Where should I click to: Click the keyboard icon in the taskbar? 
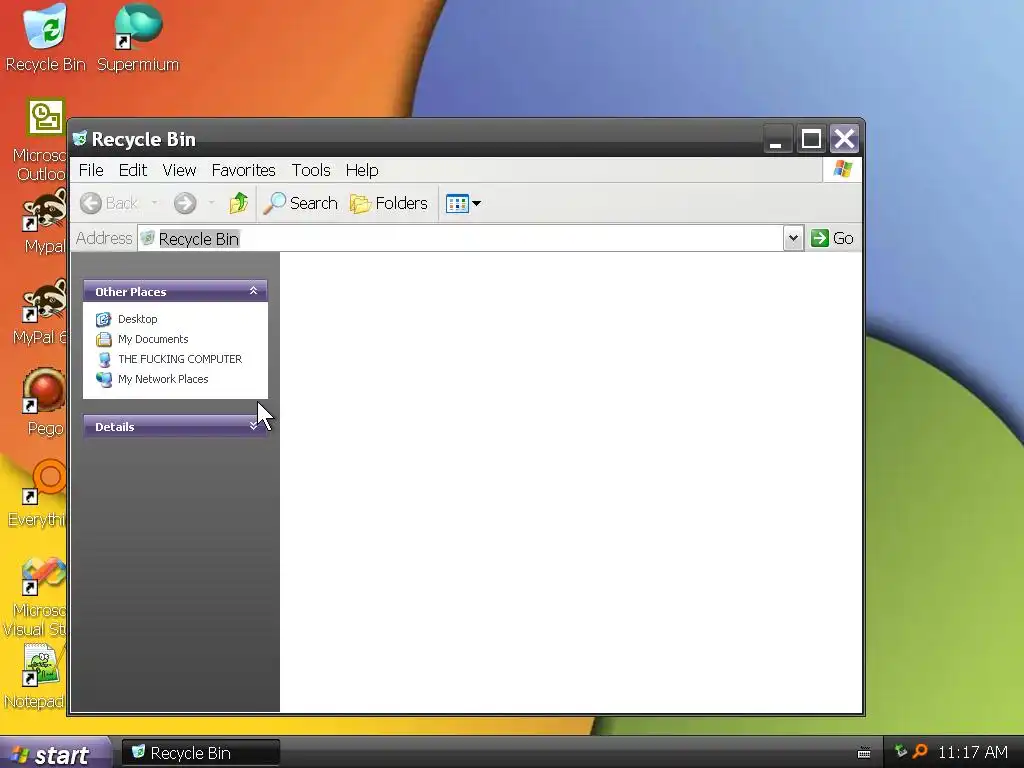863,753
